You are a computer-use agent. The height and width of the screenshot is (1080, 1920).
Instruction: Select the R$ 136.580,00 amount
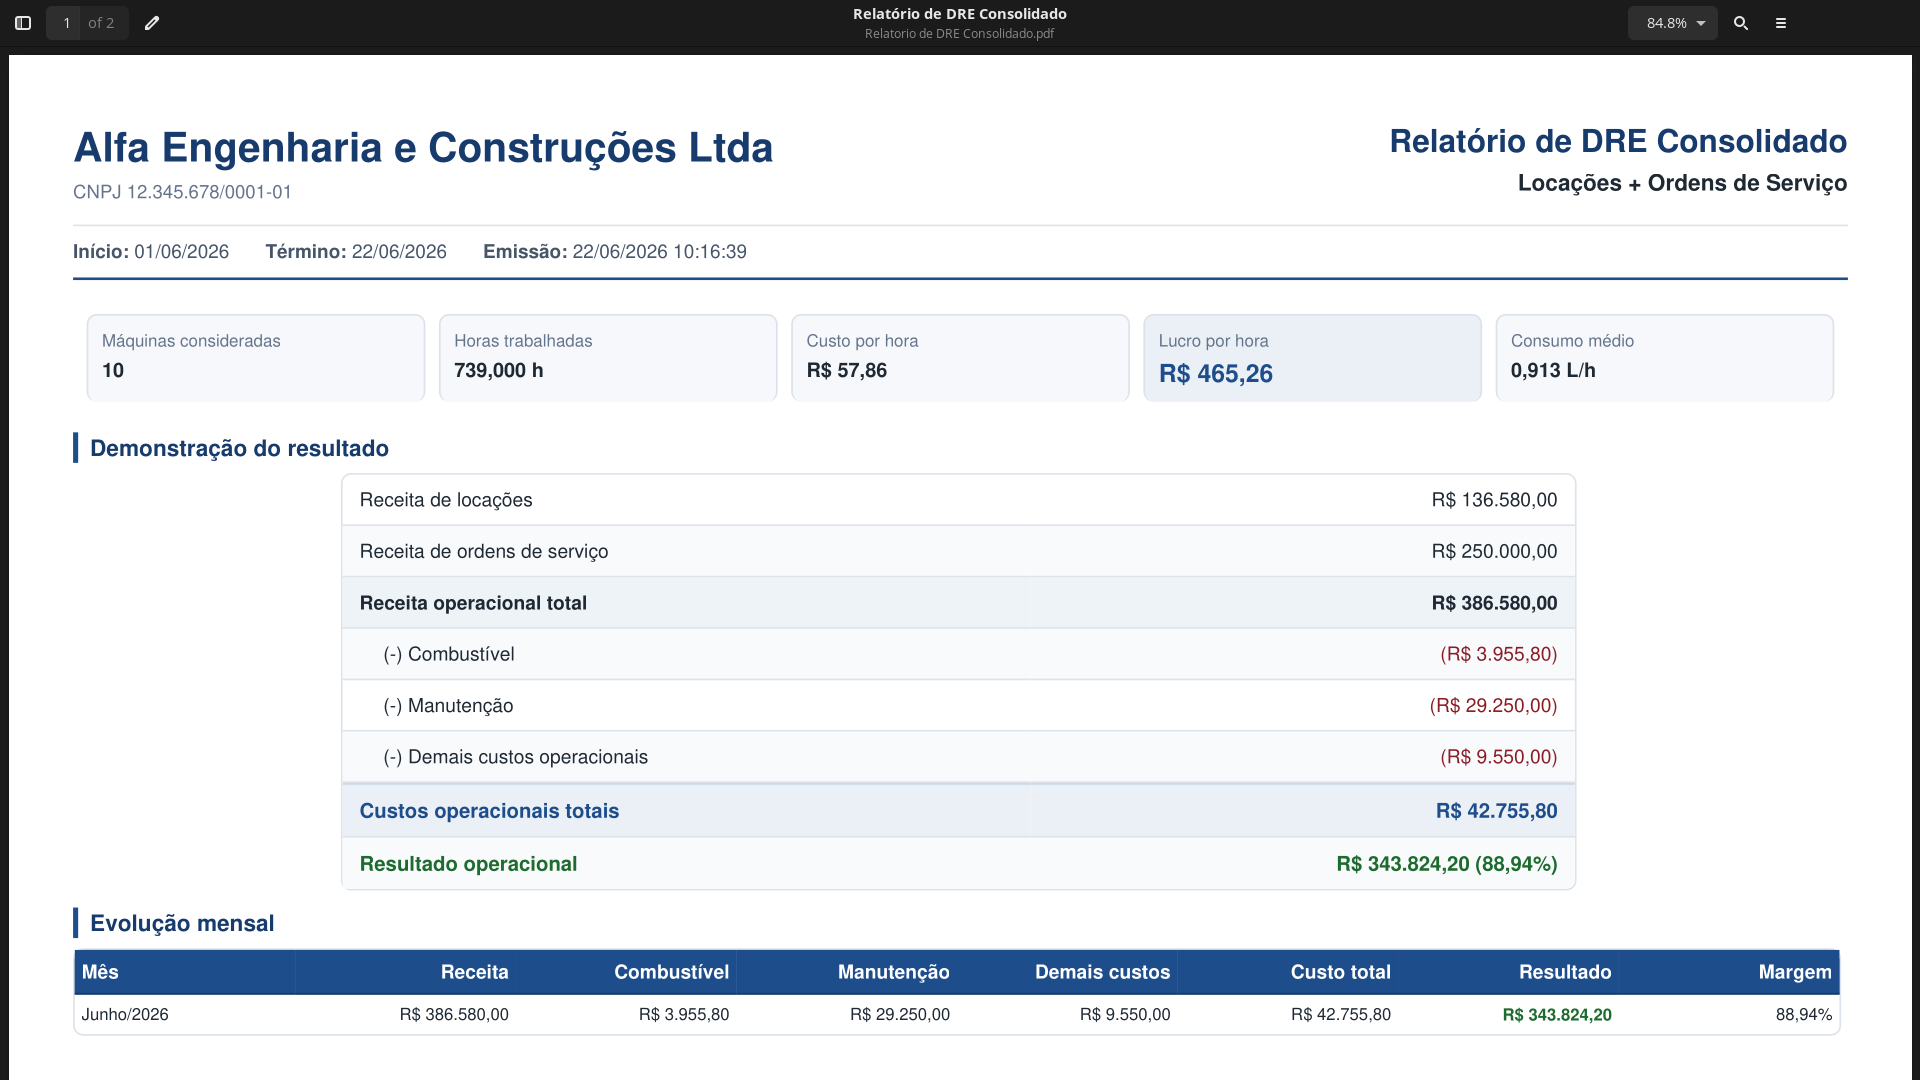click(1494, 500)
